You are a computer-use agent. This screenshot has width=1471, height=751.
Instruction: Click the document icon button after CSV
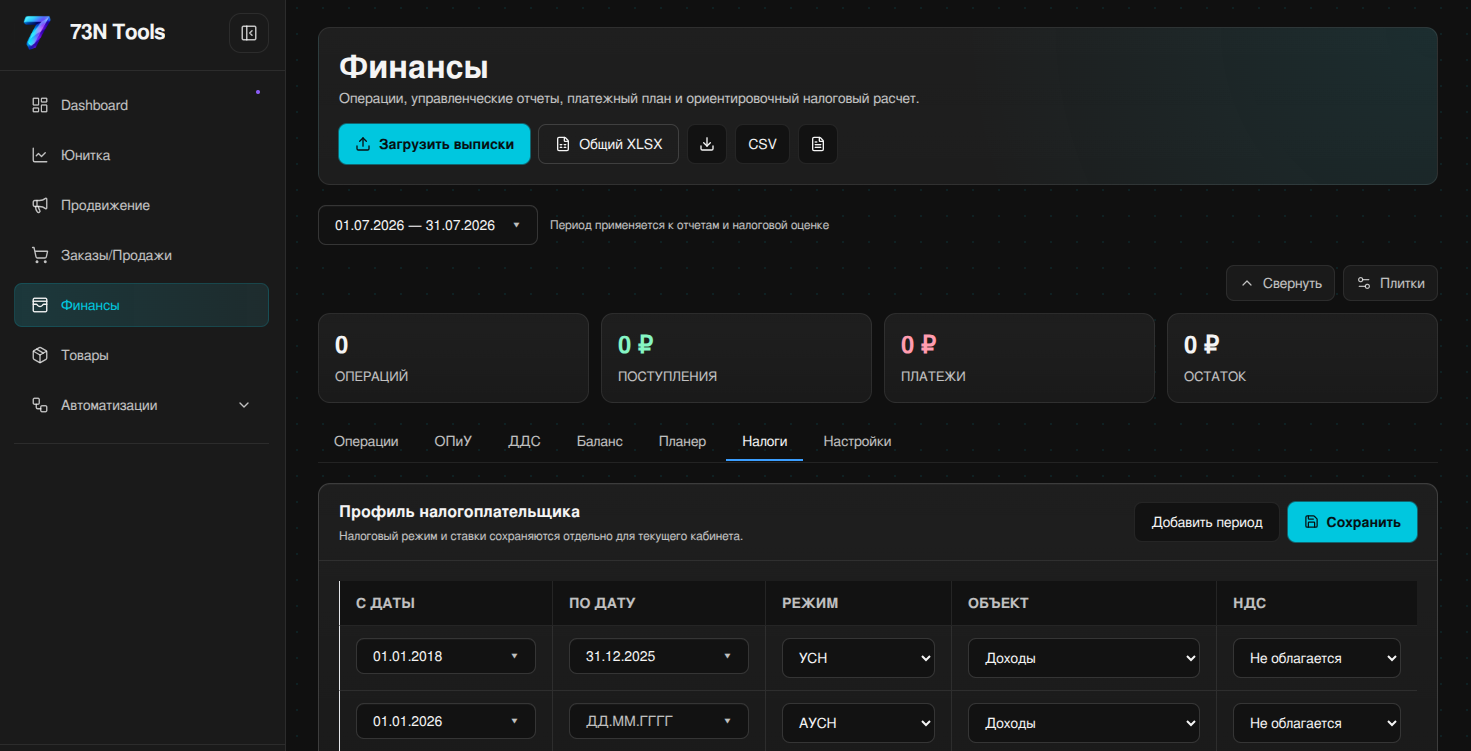(818, 144)
